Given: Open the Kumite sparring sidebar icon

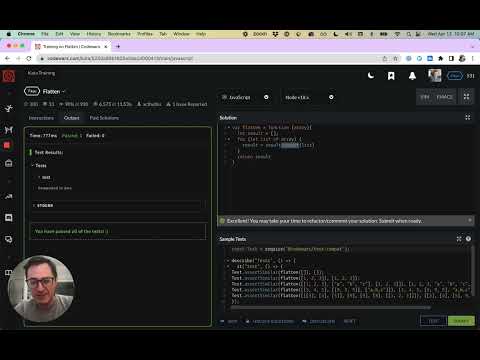Looking at the screenshot, I should coord(9,130).
